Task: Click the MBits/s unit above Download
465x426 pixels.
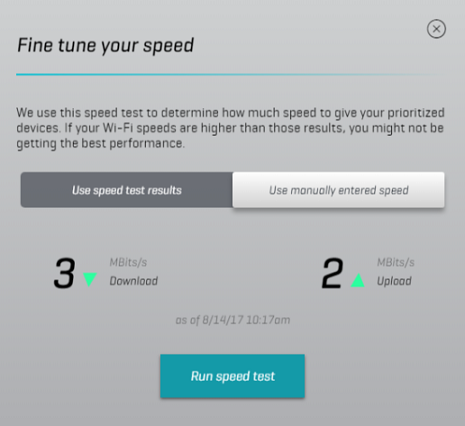Action: pyautogui.click(x=128, y=263)
